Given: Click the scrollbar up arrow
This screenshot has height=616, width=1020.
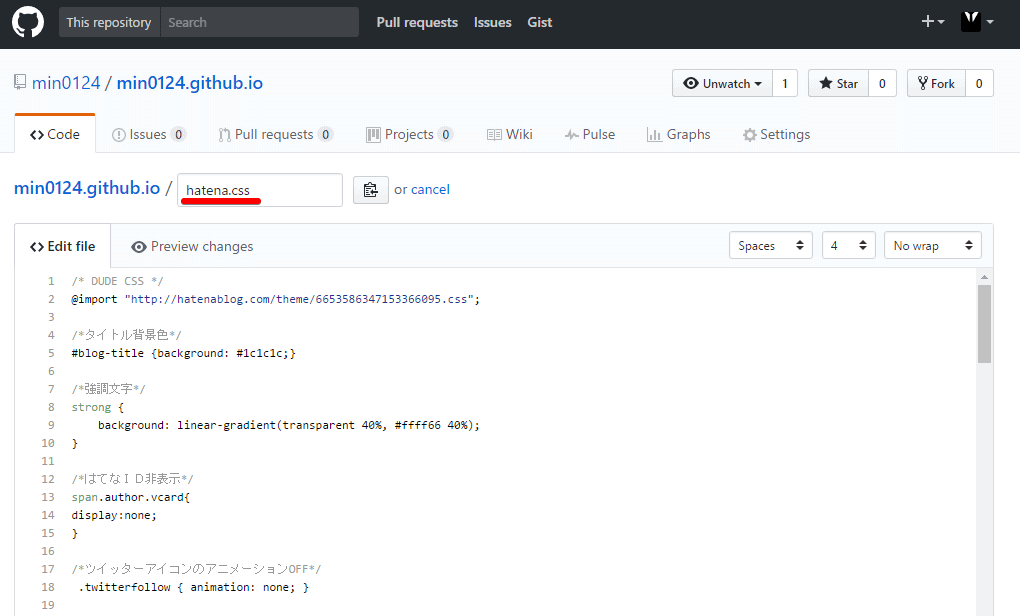Looking at the screenshot, I should pyautogui.click(x=984, y=277).
